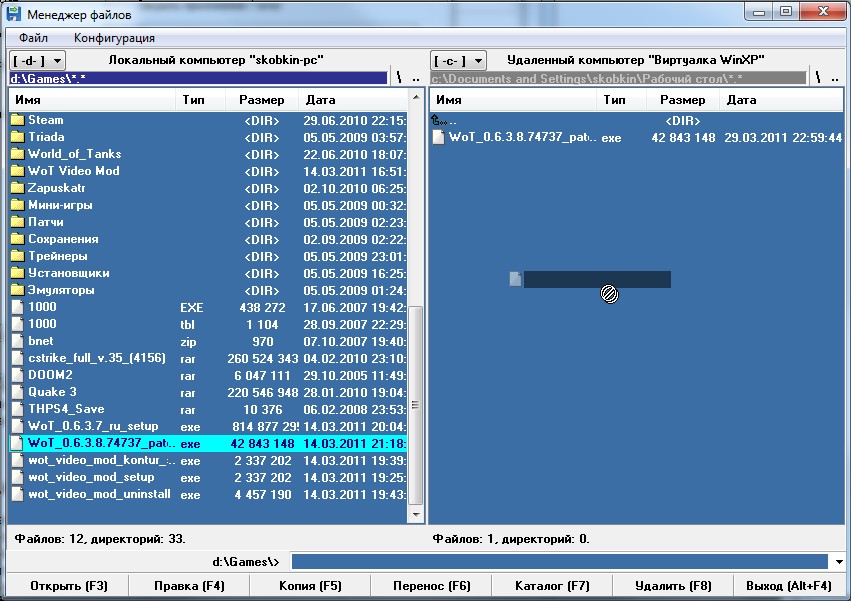
Task: Click the Steam folder icon
Action: coord(17,120)
